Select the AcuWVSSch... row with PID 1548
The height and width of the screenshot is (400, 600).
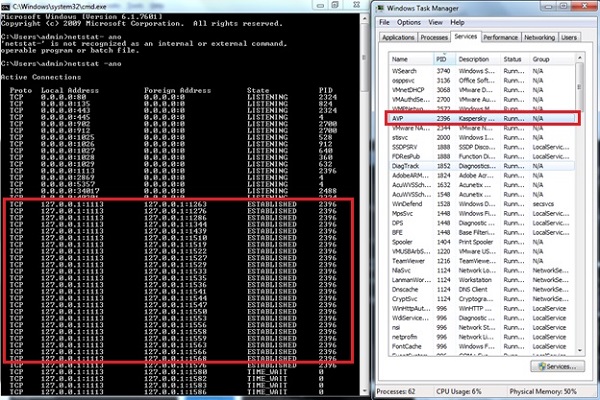(482, 194)
